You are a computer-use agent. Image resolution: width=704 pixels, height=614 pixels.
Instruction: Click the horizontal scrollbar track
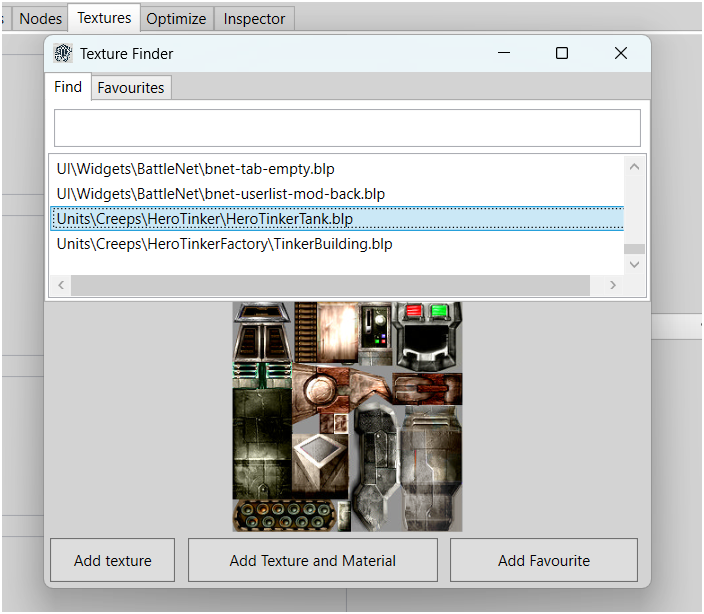coord(330,285)
